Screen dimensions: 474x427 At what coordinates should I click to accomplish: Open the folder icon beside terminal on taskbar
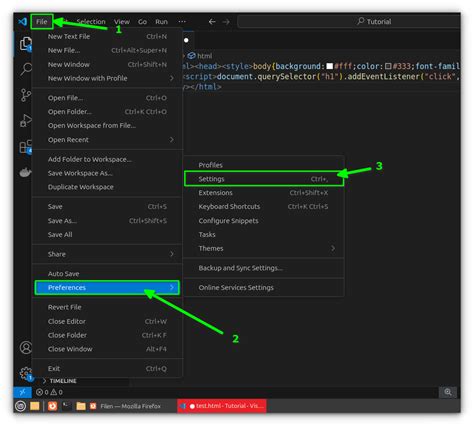[x=81, y=406]
